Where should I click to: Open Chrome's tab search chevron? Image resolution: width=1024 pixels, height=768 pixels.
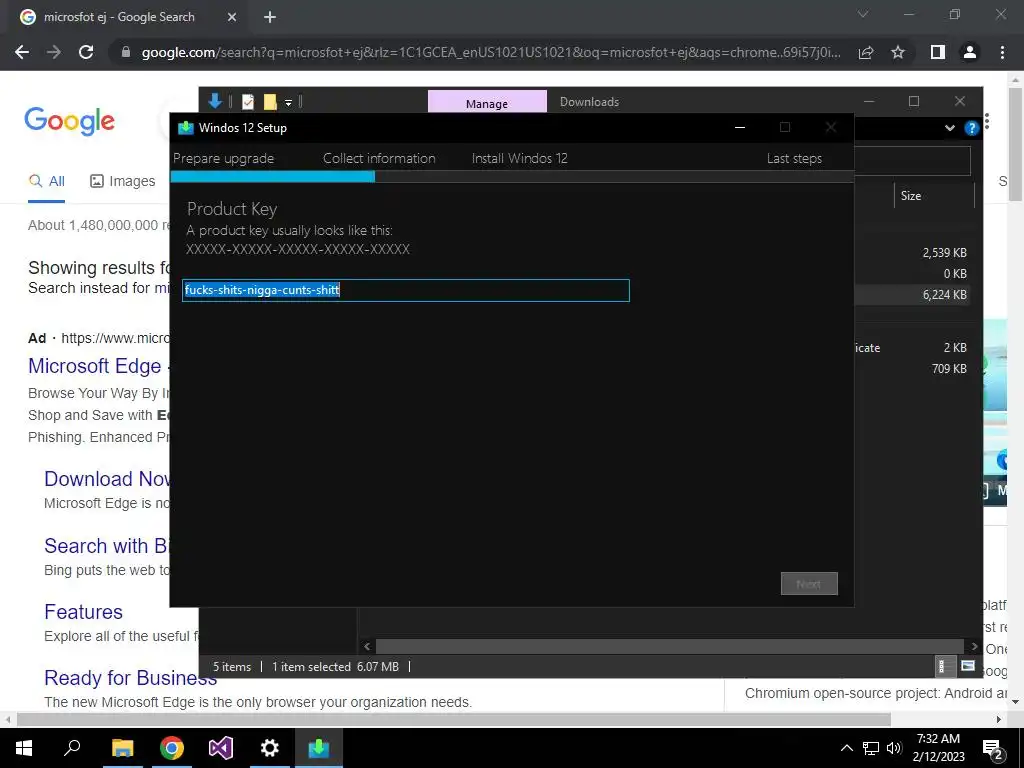point(863,14)
